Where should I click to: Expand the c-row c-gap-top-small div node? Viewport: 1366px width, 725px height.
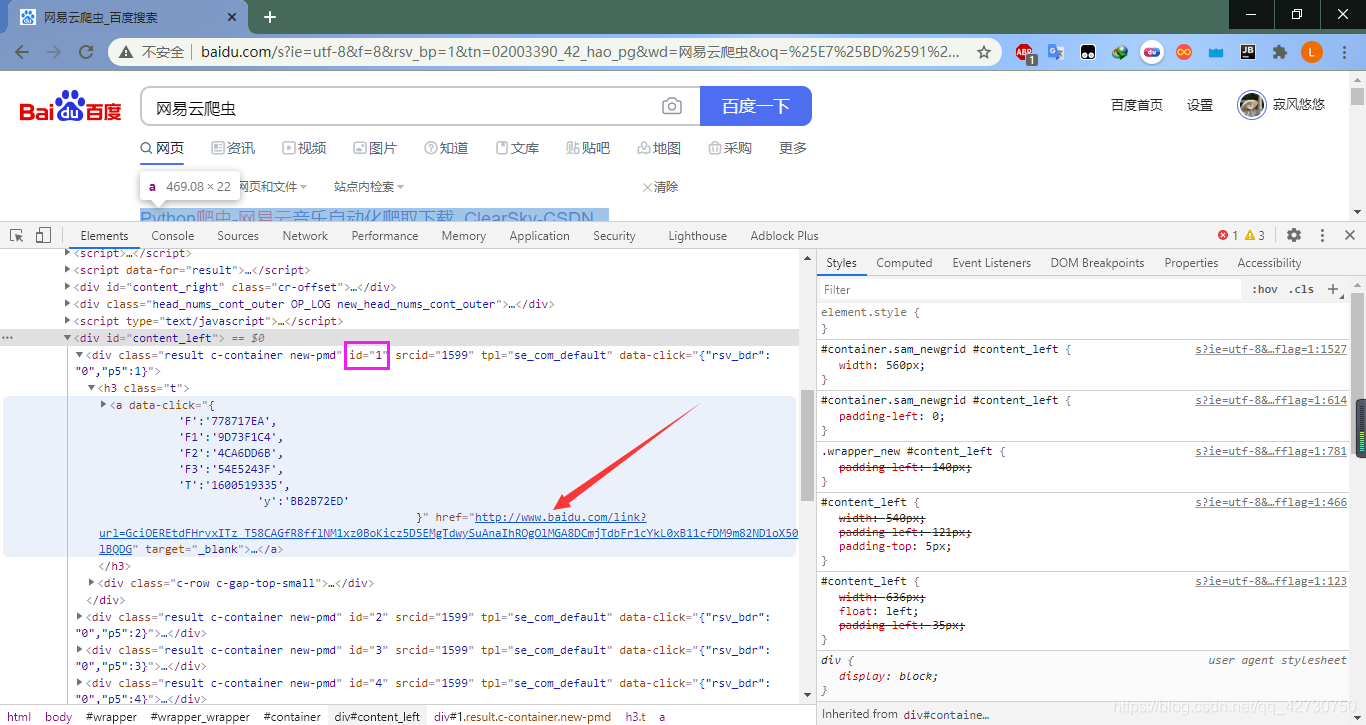(92, 583)
